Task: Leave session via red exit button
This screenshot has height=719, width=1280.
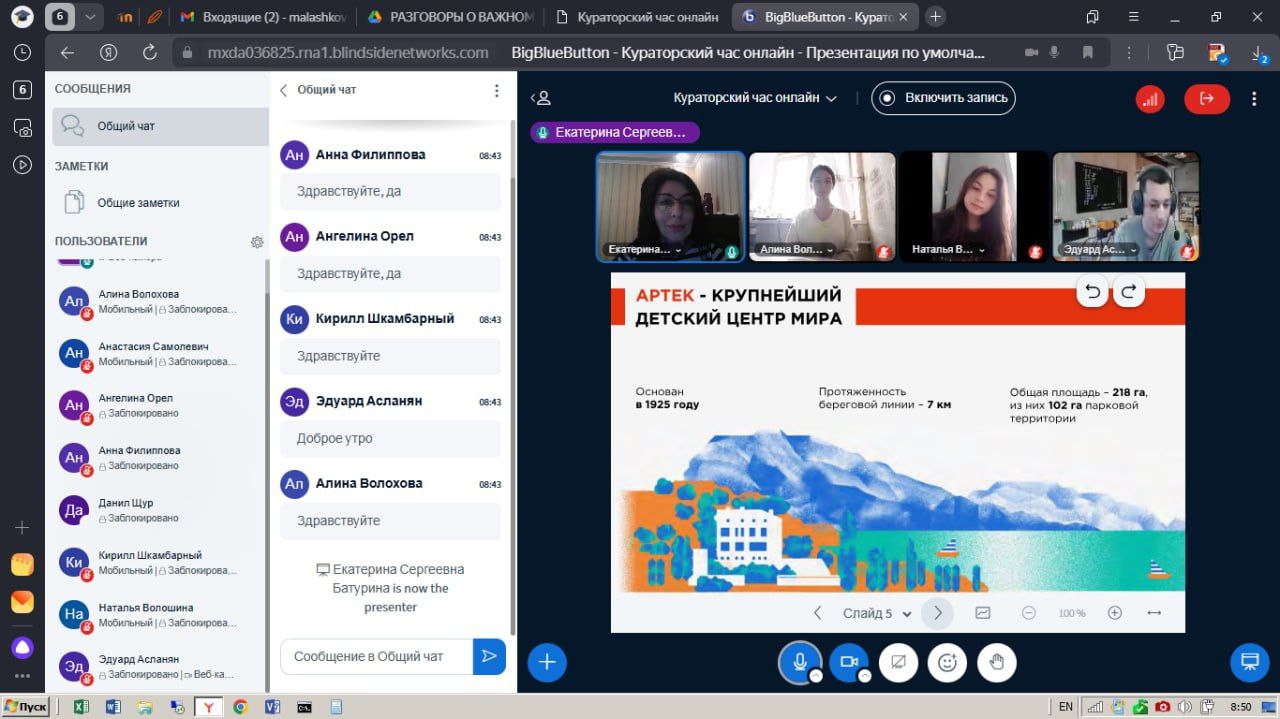Action: (1206, 98)
